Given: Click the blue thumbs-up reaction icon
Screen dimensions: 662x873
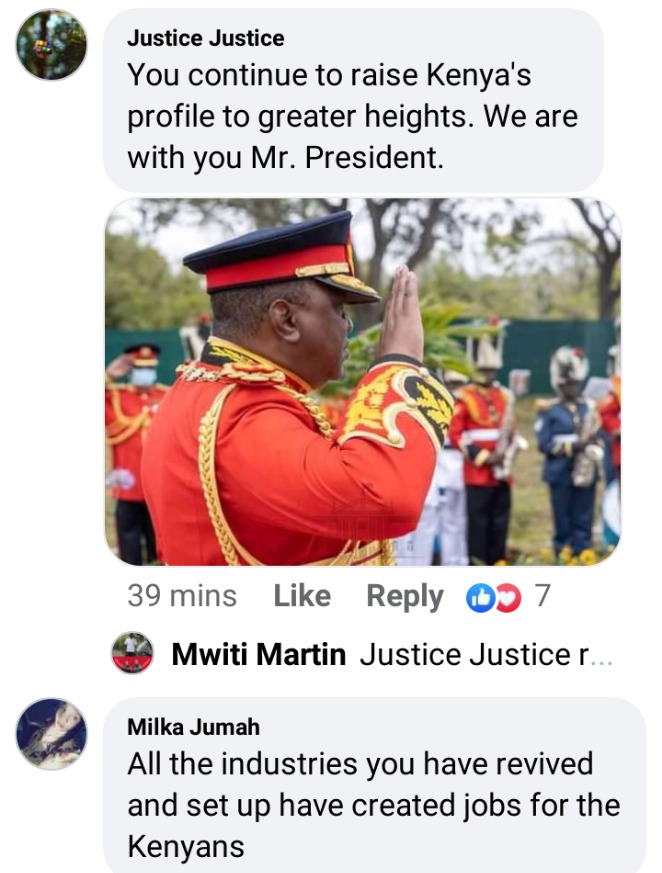Looking at the screenshot, I should pyautogui.click(x=480, y=597).
